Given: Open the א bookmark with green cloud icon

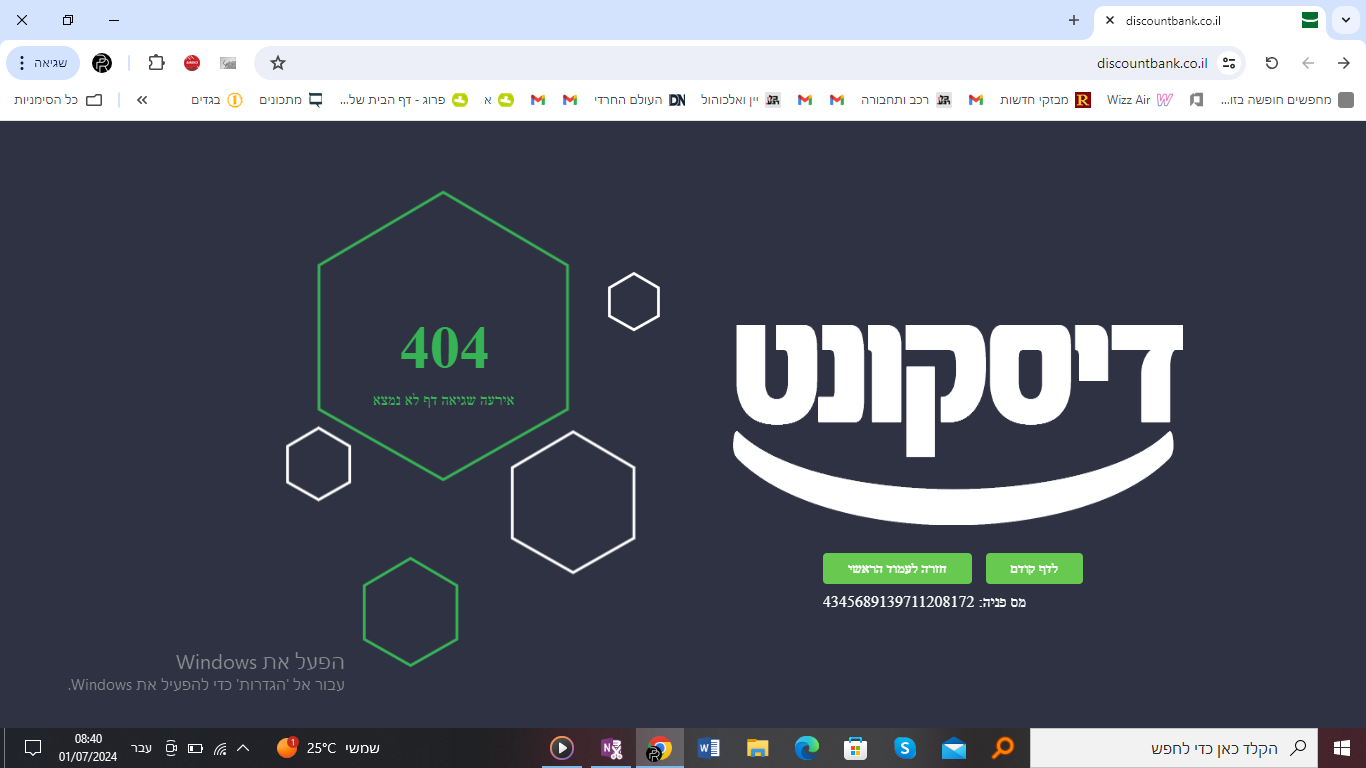Looking at the screenshot, I should (x=500, y=100).
